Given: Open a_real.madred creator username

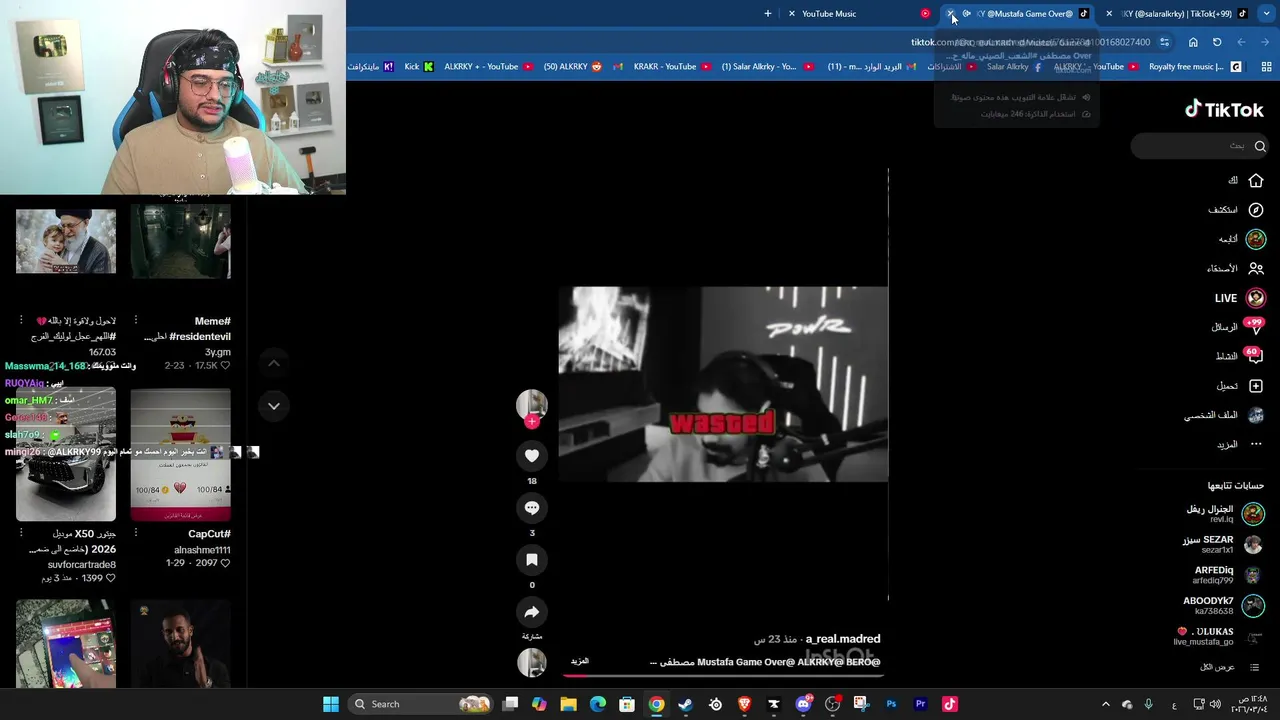Looking at the screenshot, I should 843,639.
